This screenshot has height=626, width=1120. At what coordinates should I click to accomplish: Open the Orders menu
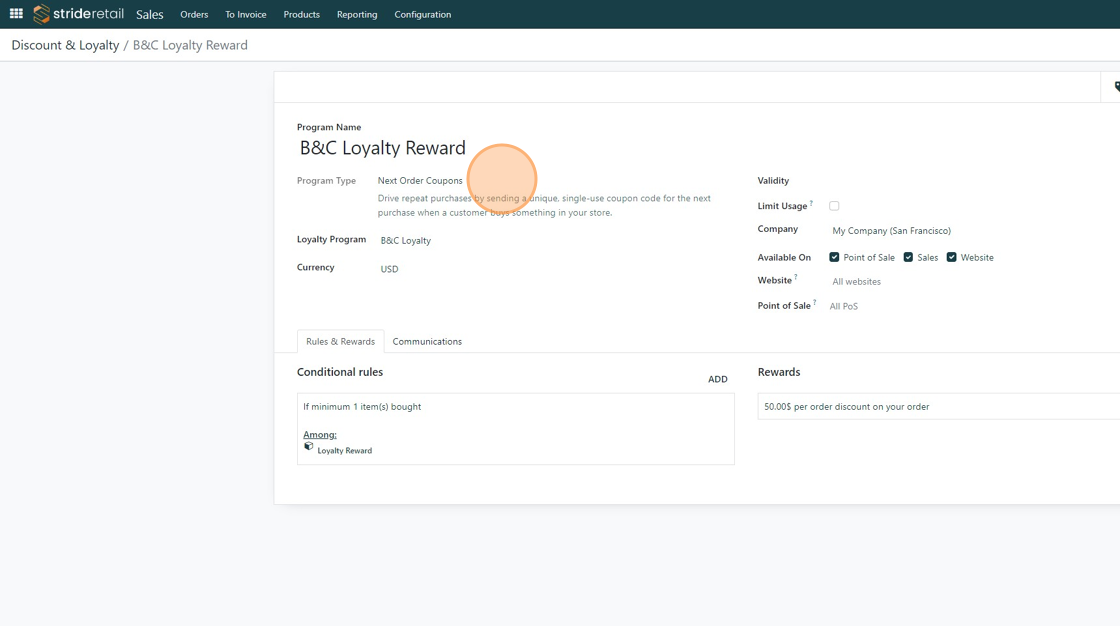pos(194,14)
